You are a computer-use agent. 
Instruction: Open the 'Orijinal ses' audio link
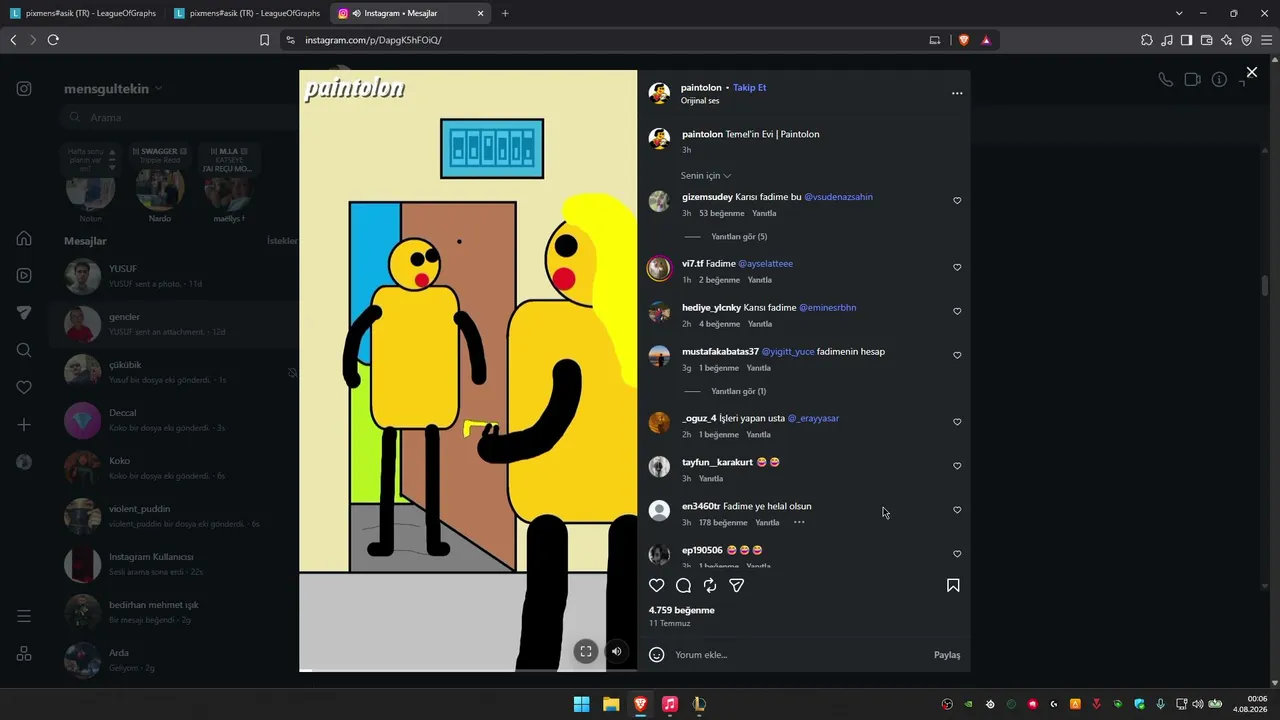coord(700,101)
